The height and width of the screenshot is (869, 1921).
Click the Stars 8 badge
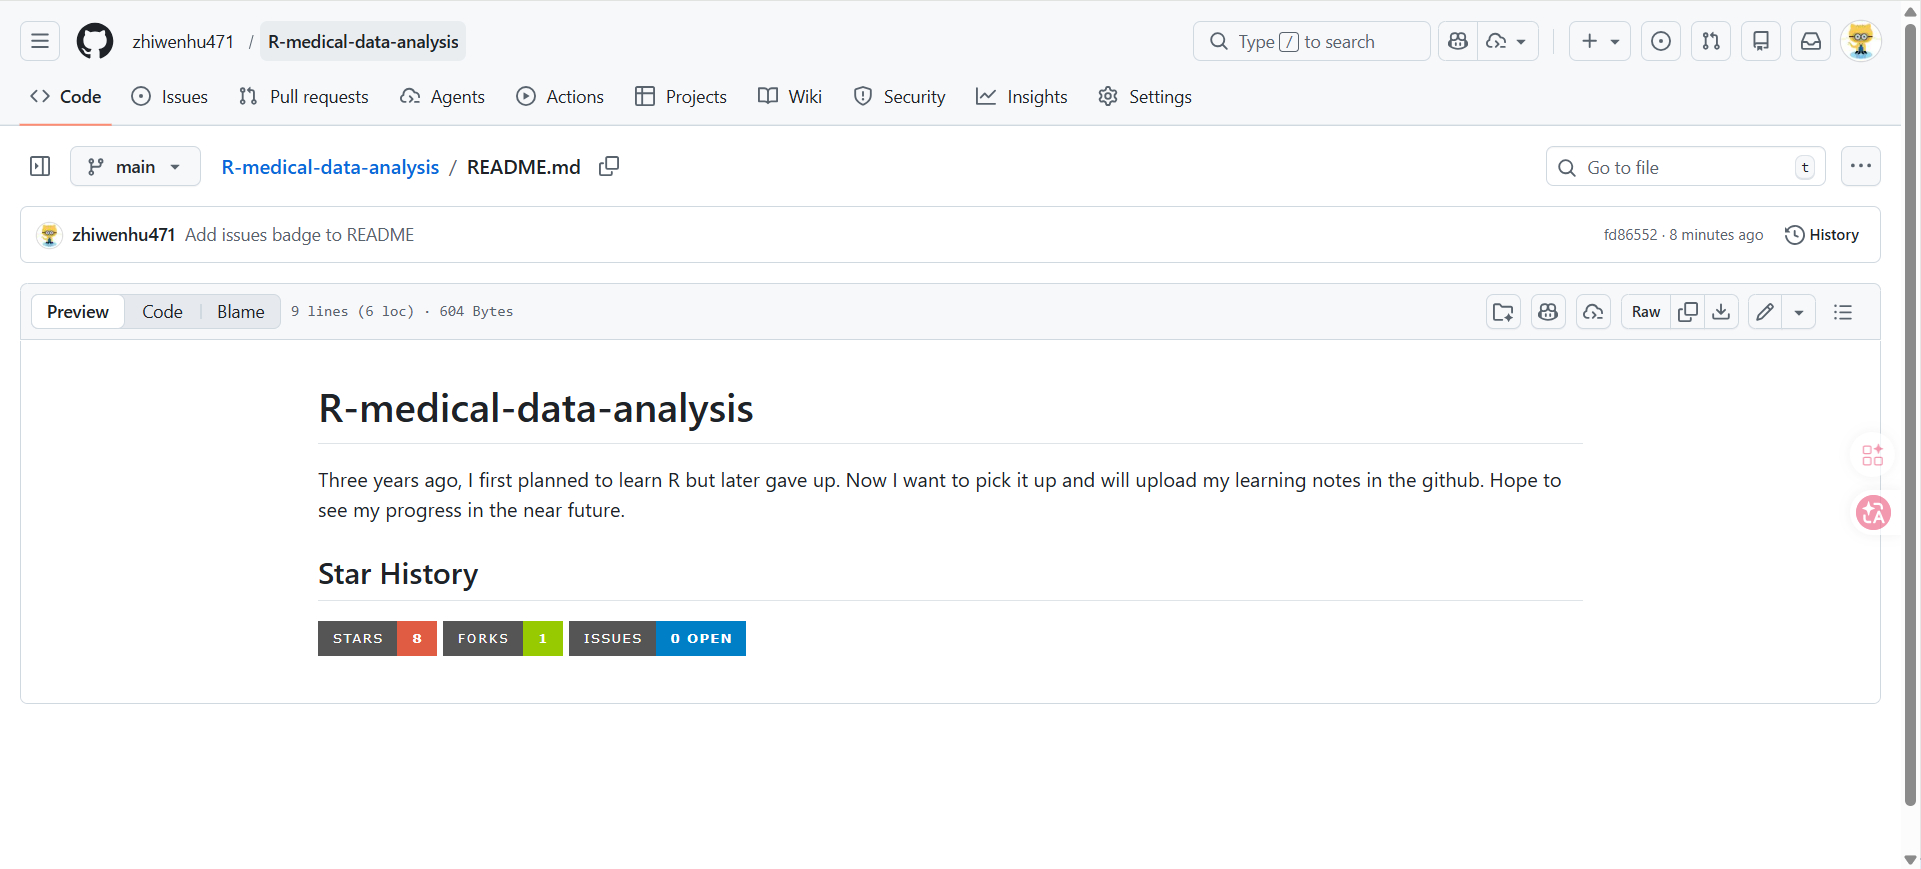(x=377, y=638)
